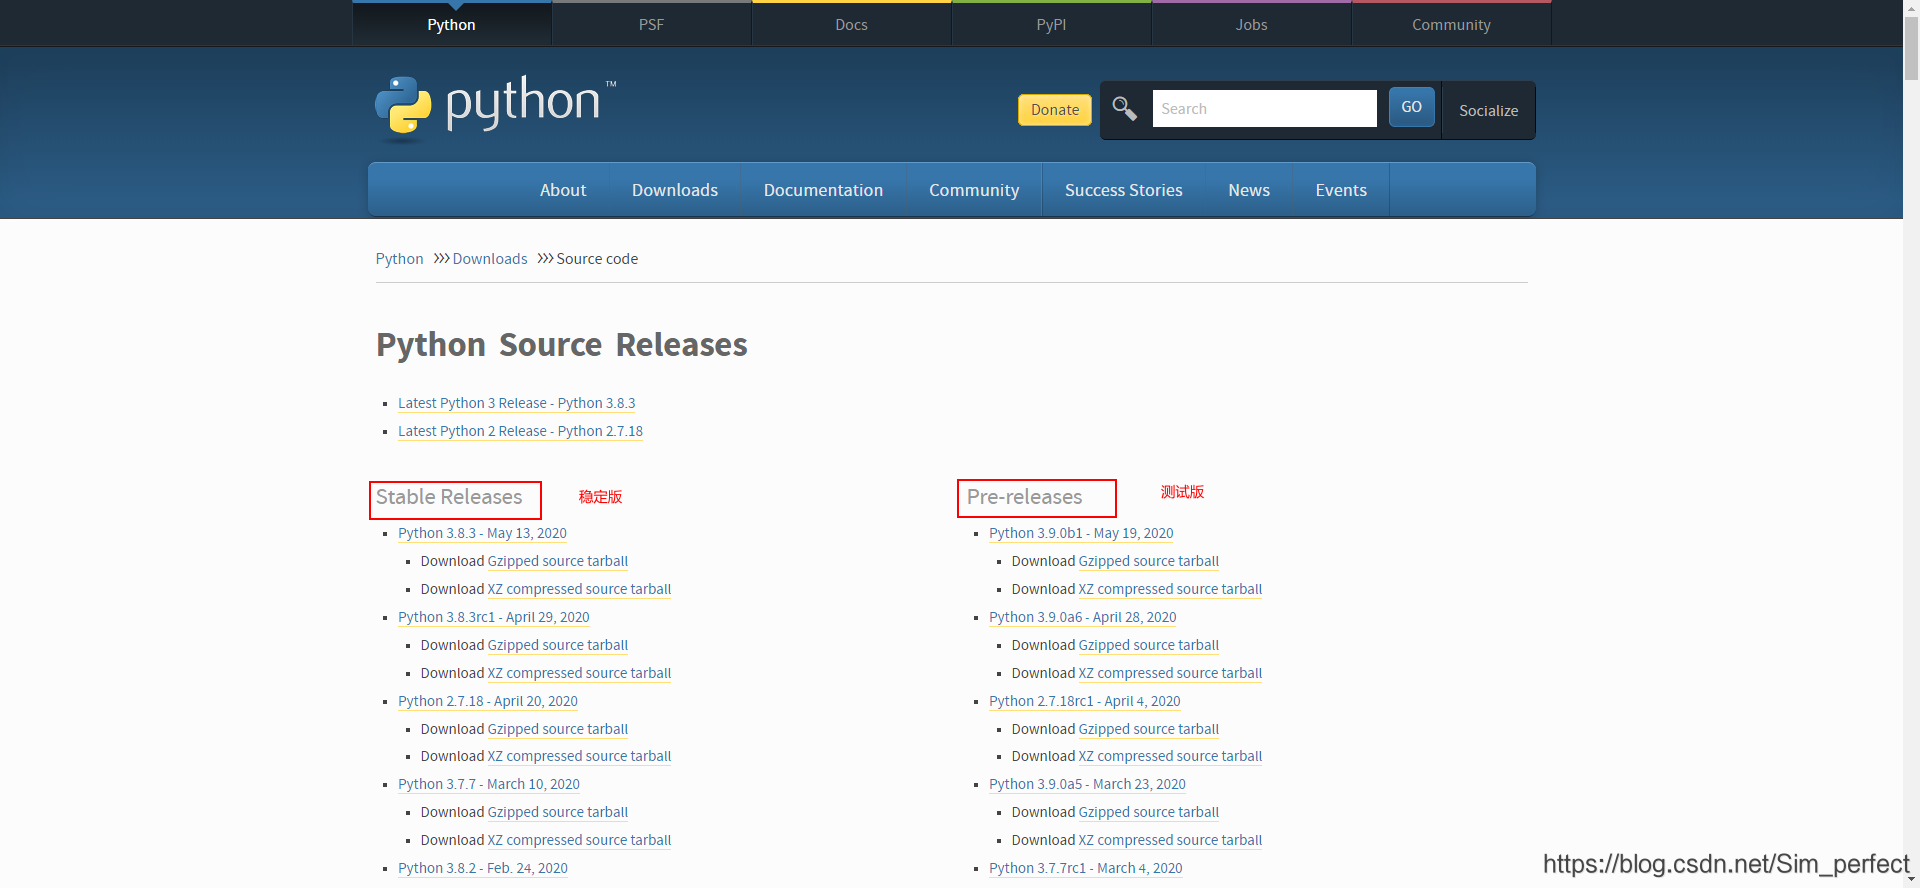This screenshot has height=888, width=1920.
Task: Click the search magnifier icon
Action: (x=1124, y=108)
